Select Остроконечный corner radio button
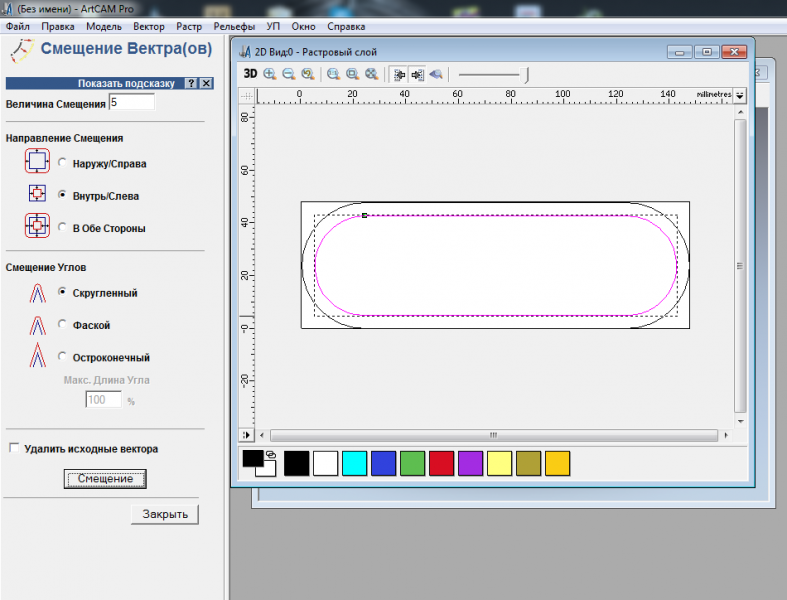Image resolution: width=787 pixels, height=600 pixels. 62,356
